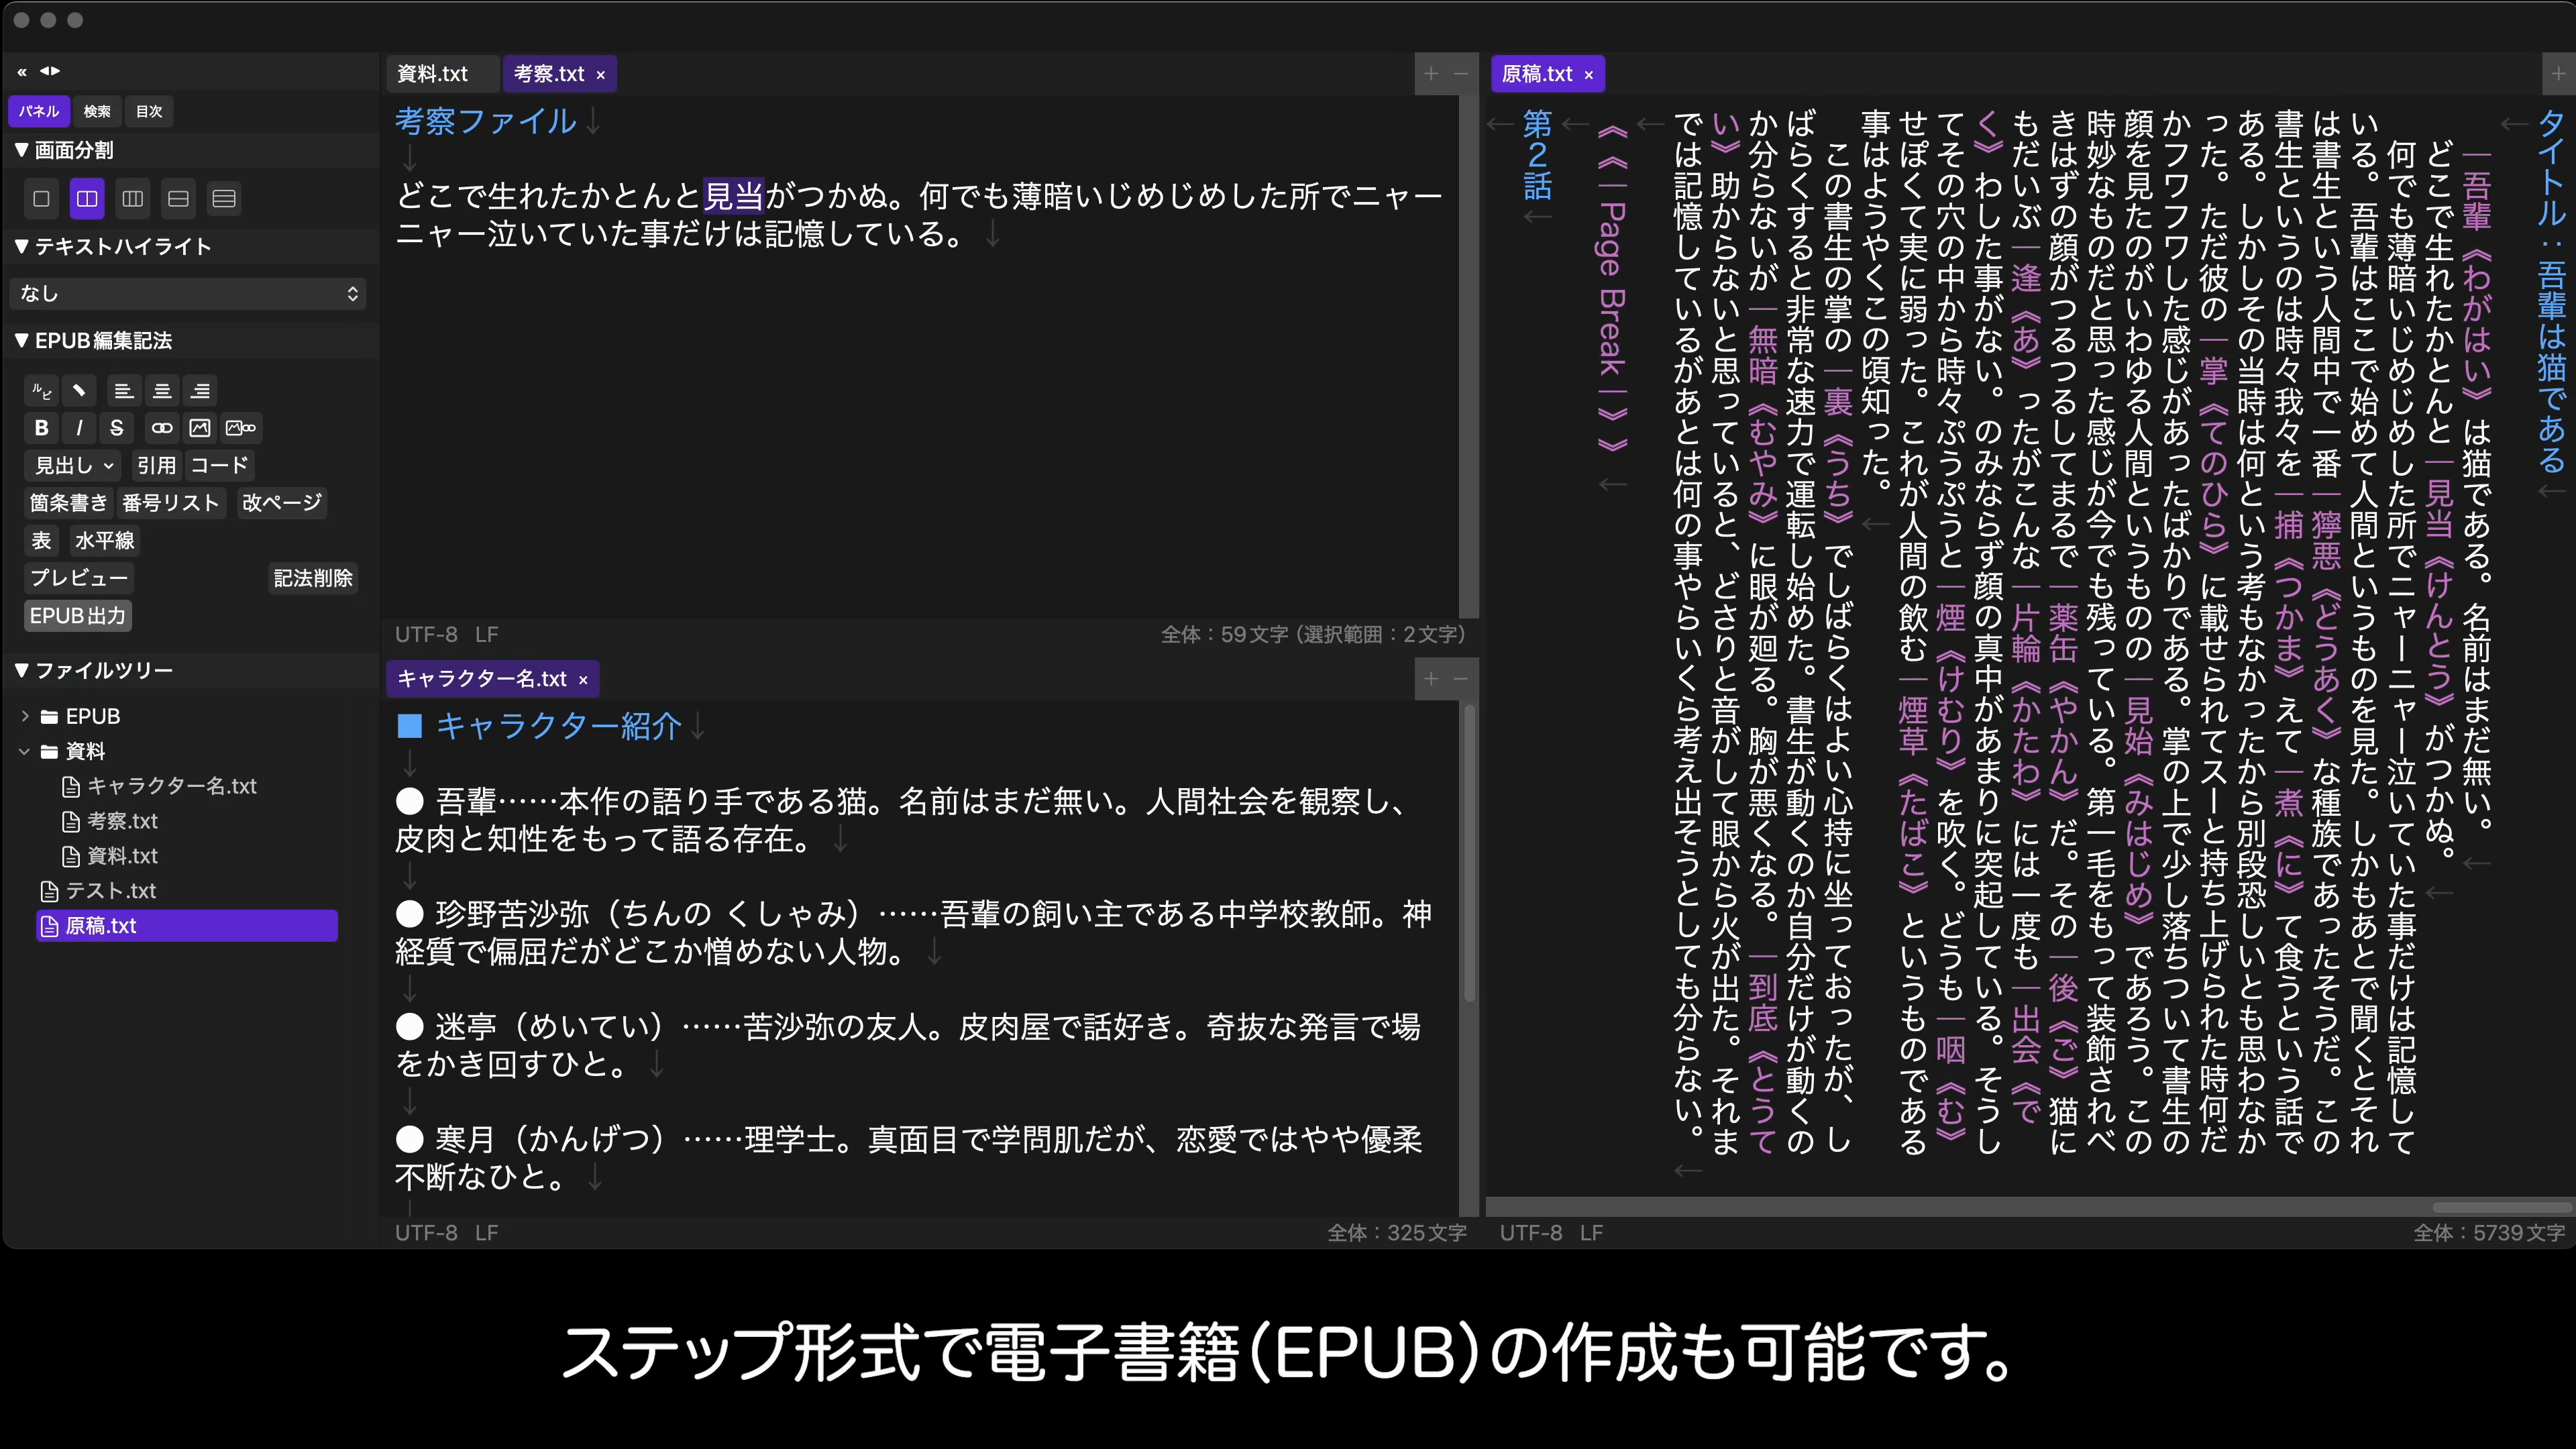Insert 番号リスト numbered list
Image resolution: width=2576 pixels, height=1449 pixels.
click(171, 502)
